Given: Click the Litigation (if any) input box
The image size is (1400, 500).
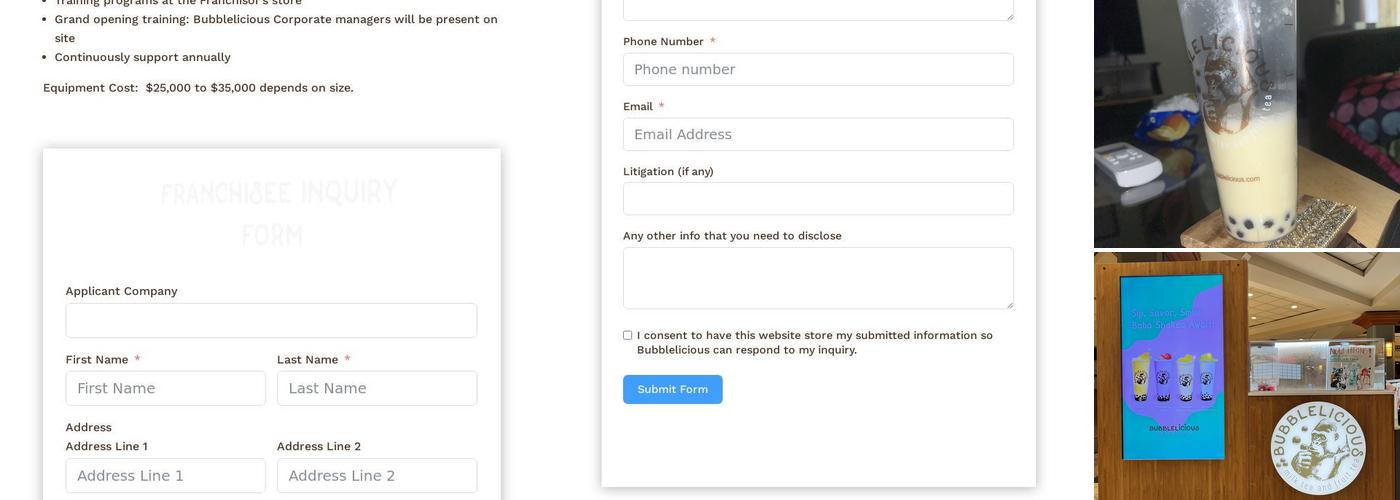Looking at the screenshot, I should tap(818, 198).
